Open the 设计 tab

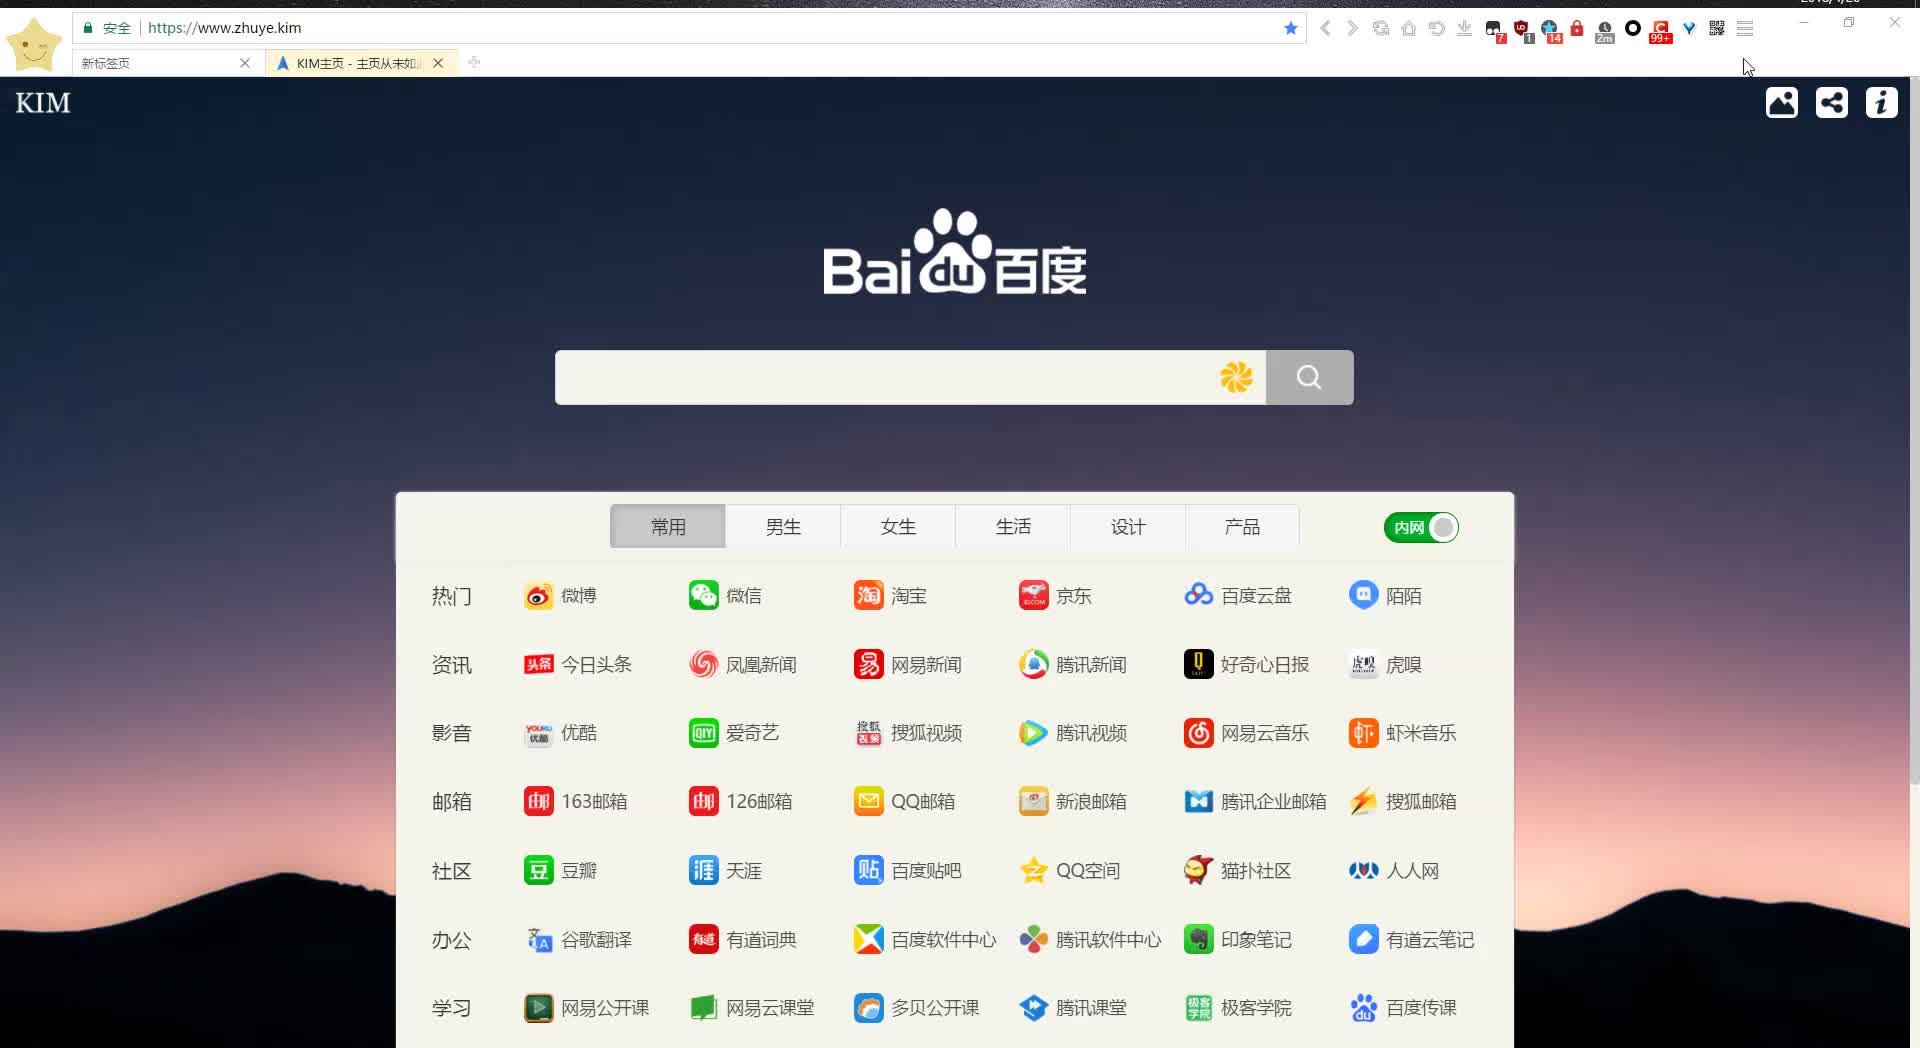pos(1128,526)
